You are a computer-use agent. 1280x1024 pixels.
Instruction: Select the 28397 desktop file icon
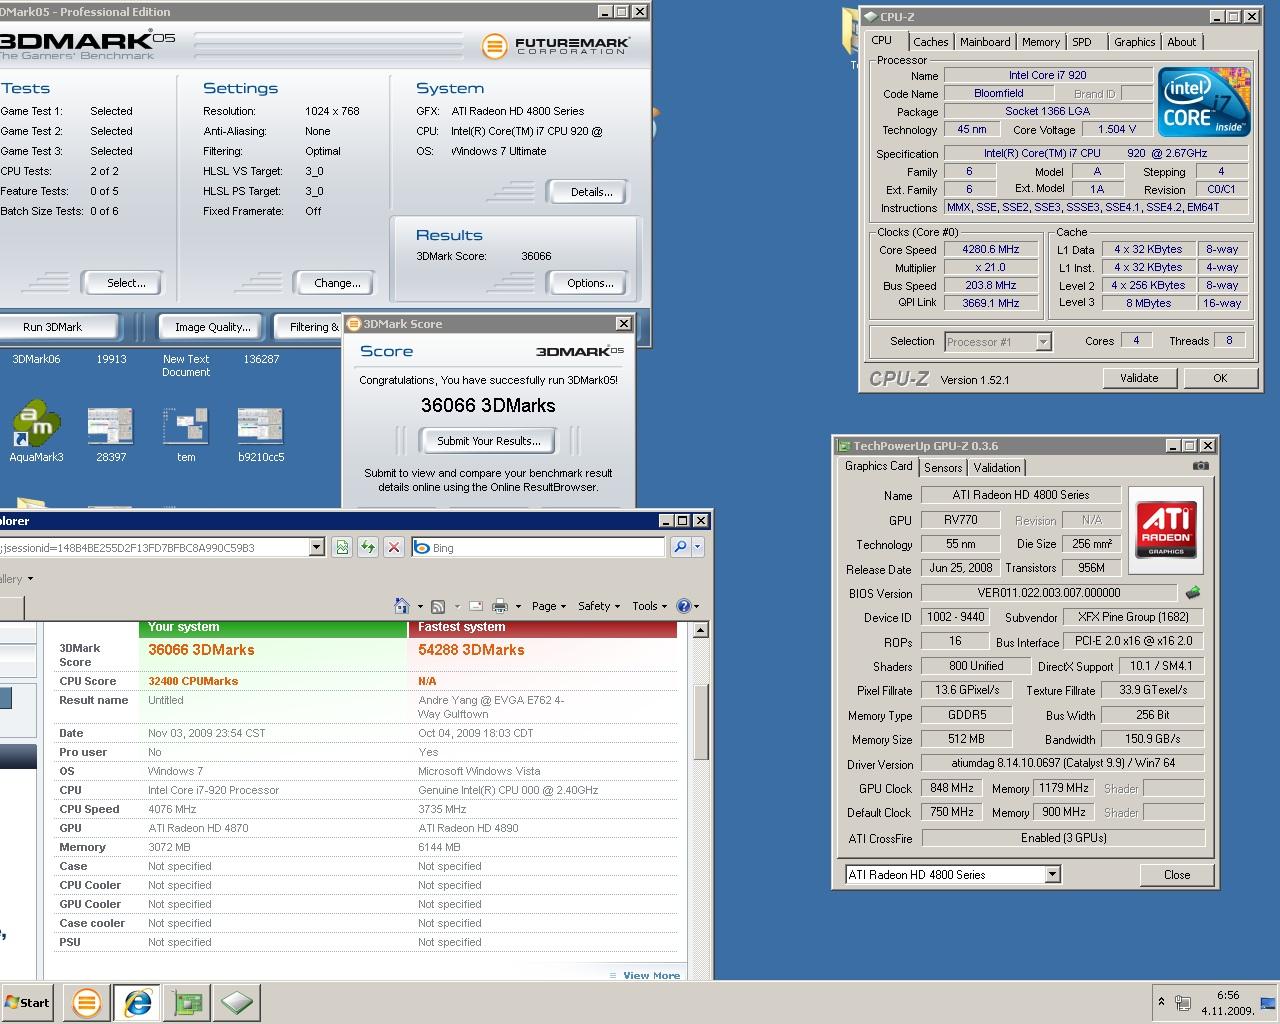[110, 433]
